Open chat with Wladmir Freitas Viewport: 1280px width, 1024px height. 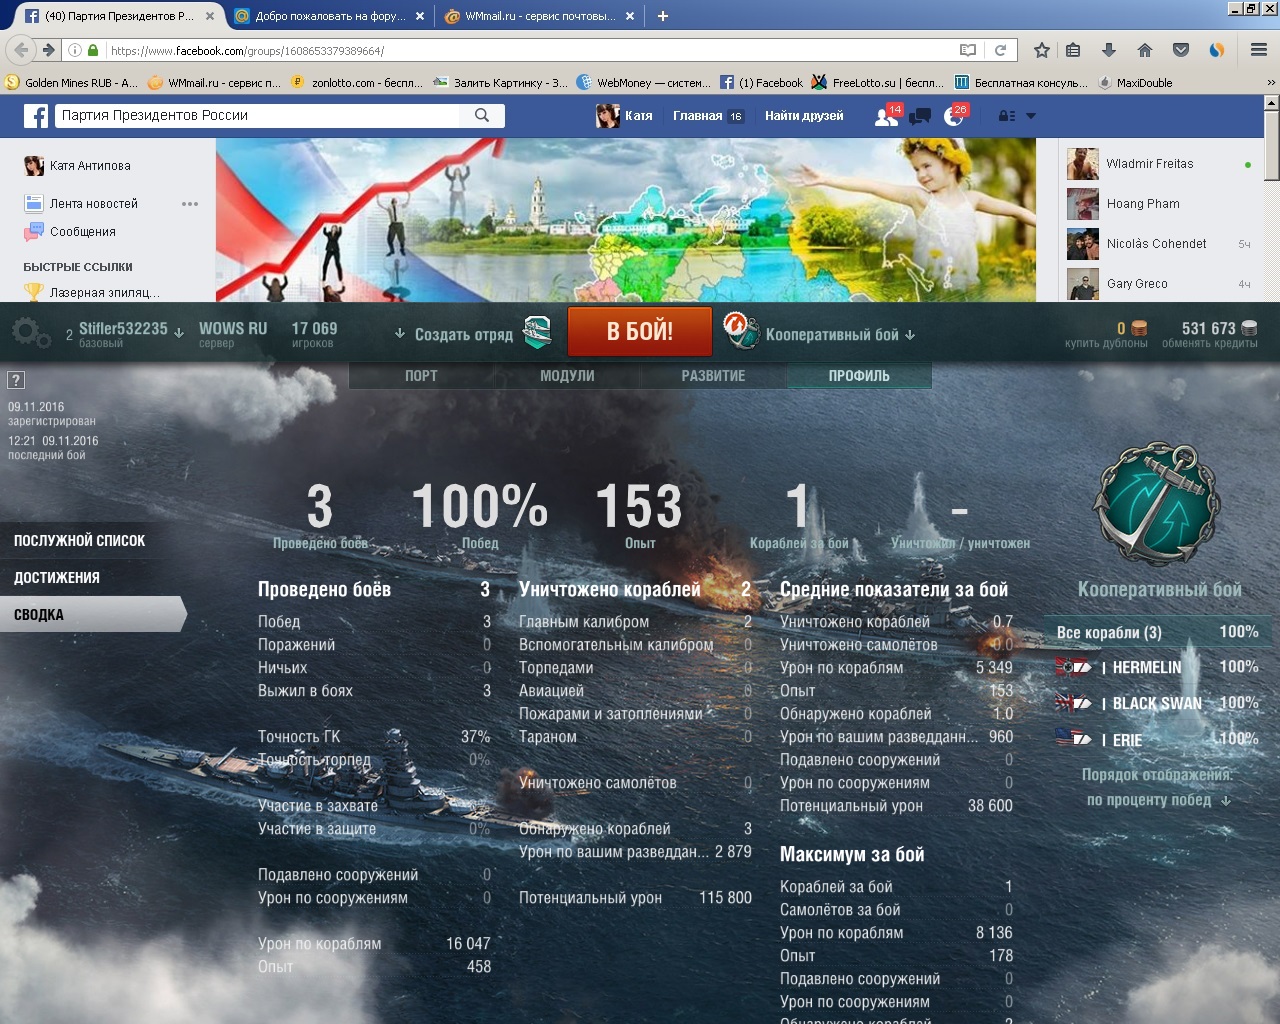click(1160, 164)
